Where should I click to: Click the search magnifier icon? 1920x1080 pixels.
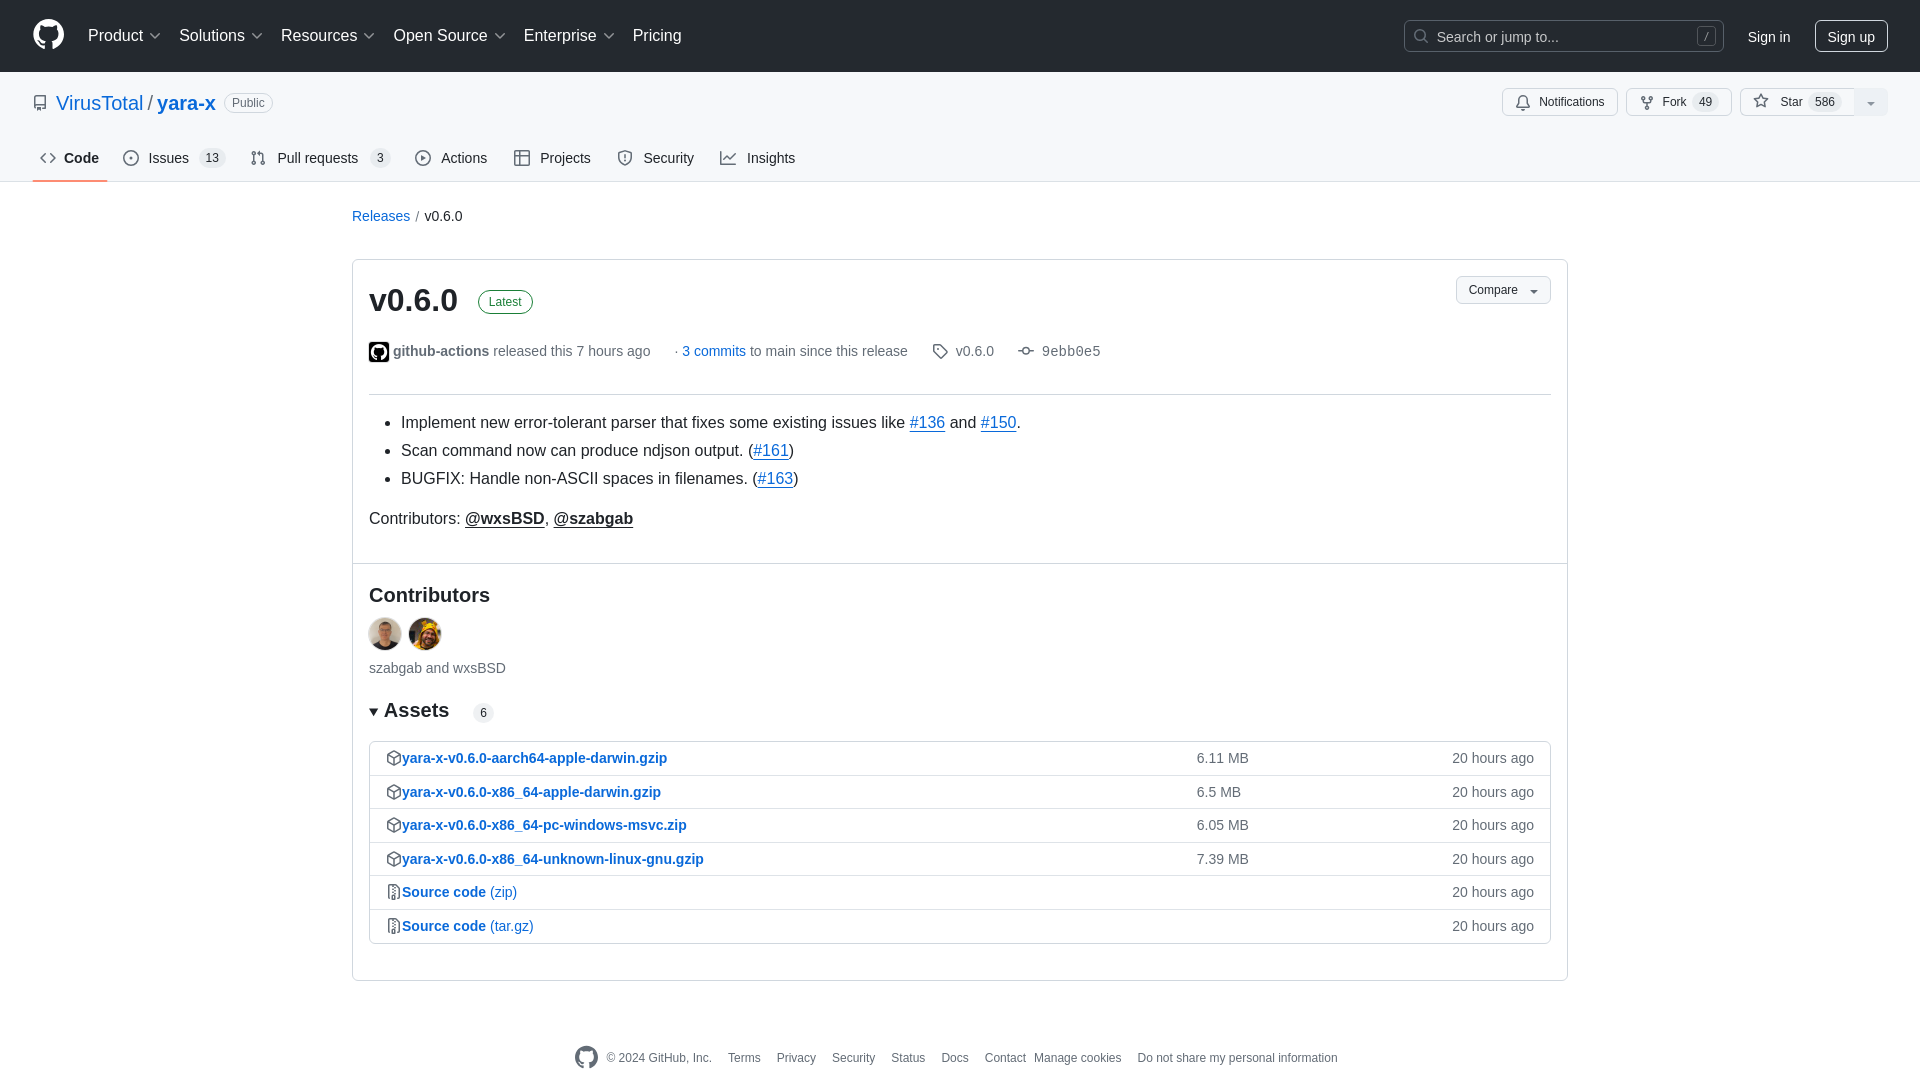(1421, 36)
